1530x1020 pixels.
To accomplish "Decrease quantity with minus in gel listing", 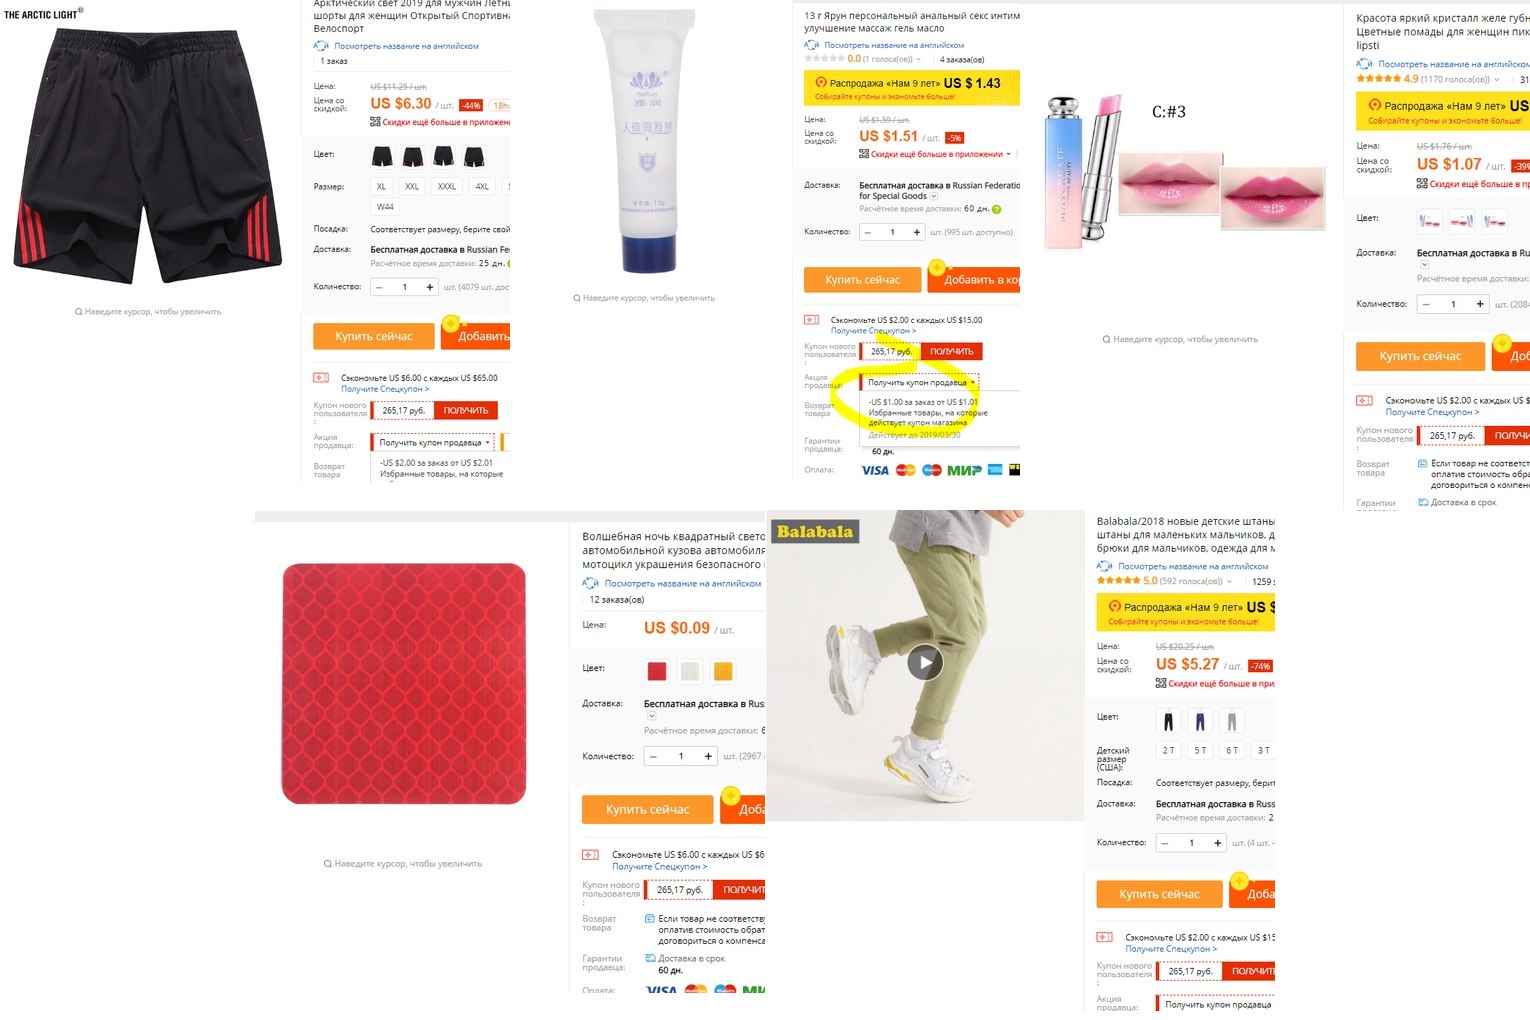I will tap(868, 232).
